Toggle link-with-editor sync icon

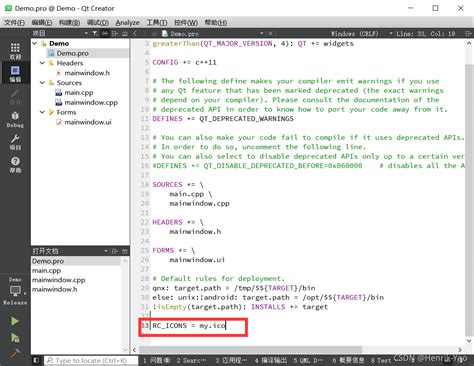coord(105,33)
